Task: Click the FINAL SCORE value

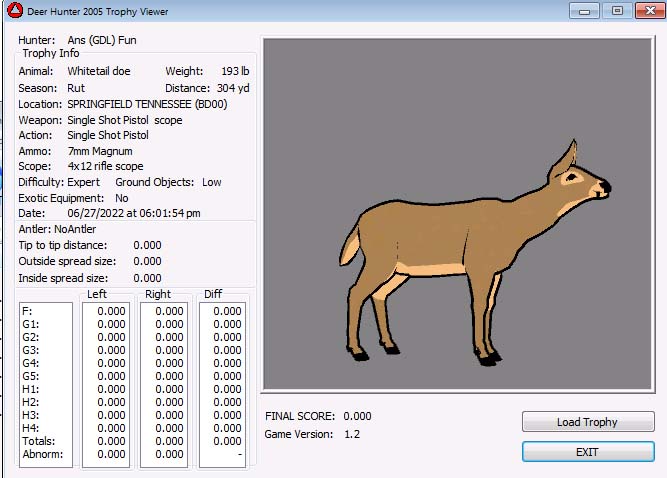Action: (357, 416)
